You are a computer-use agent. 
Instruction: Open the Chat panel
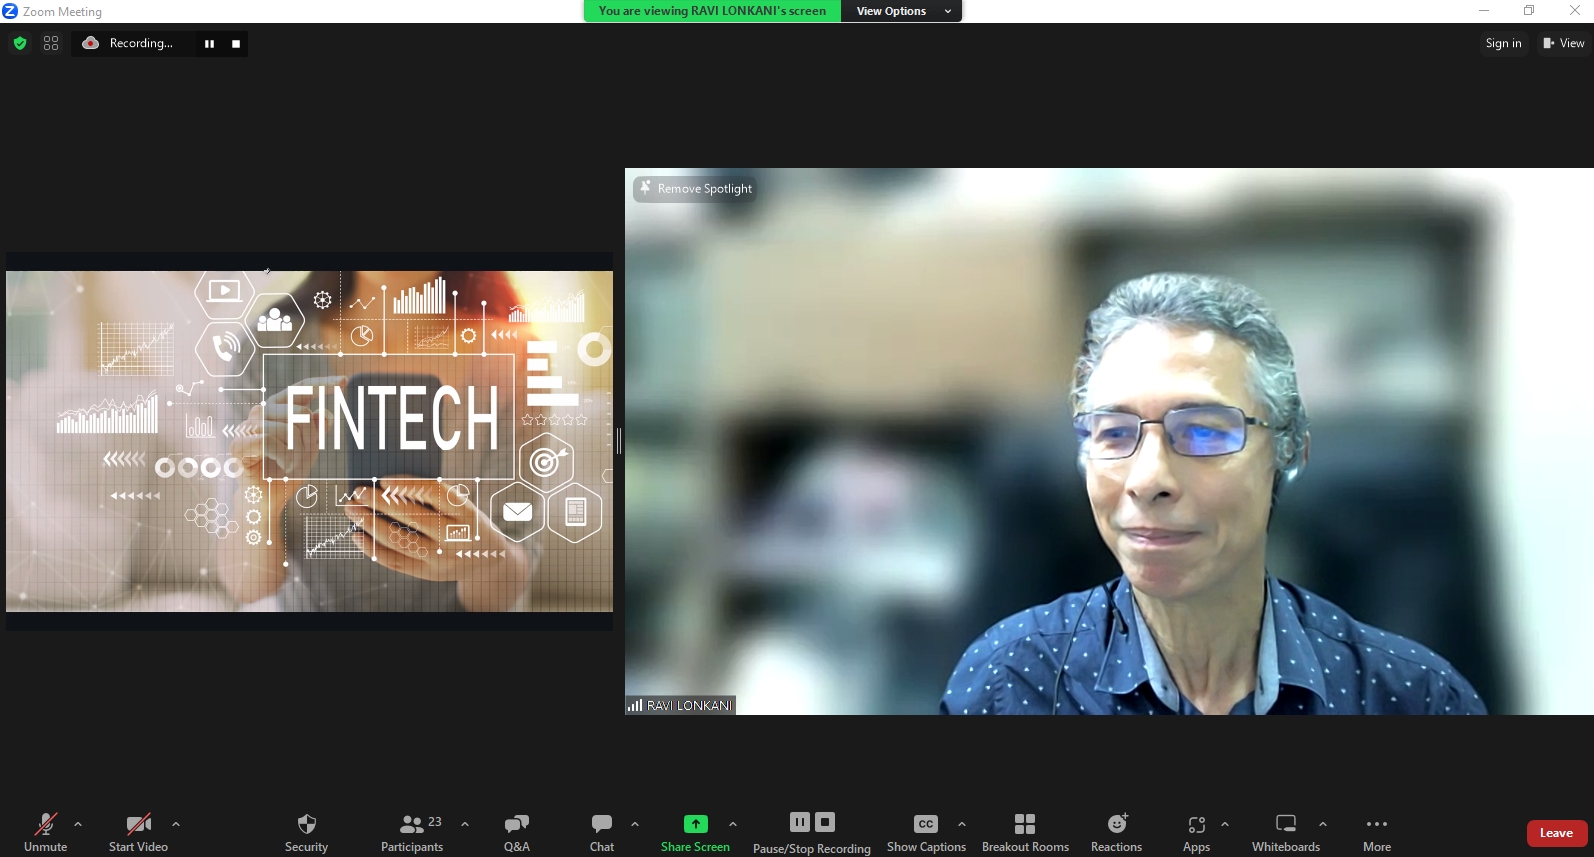tap(602, 832)
